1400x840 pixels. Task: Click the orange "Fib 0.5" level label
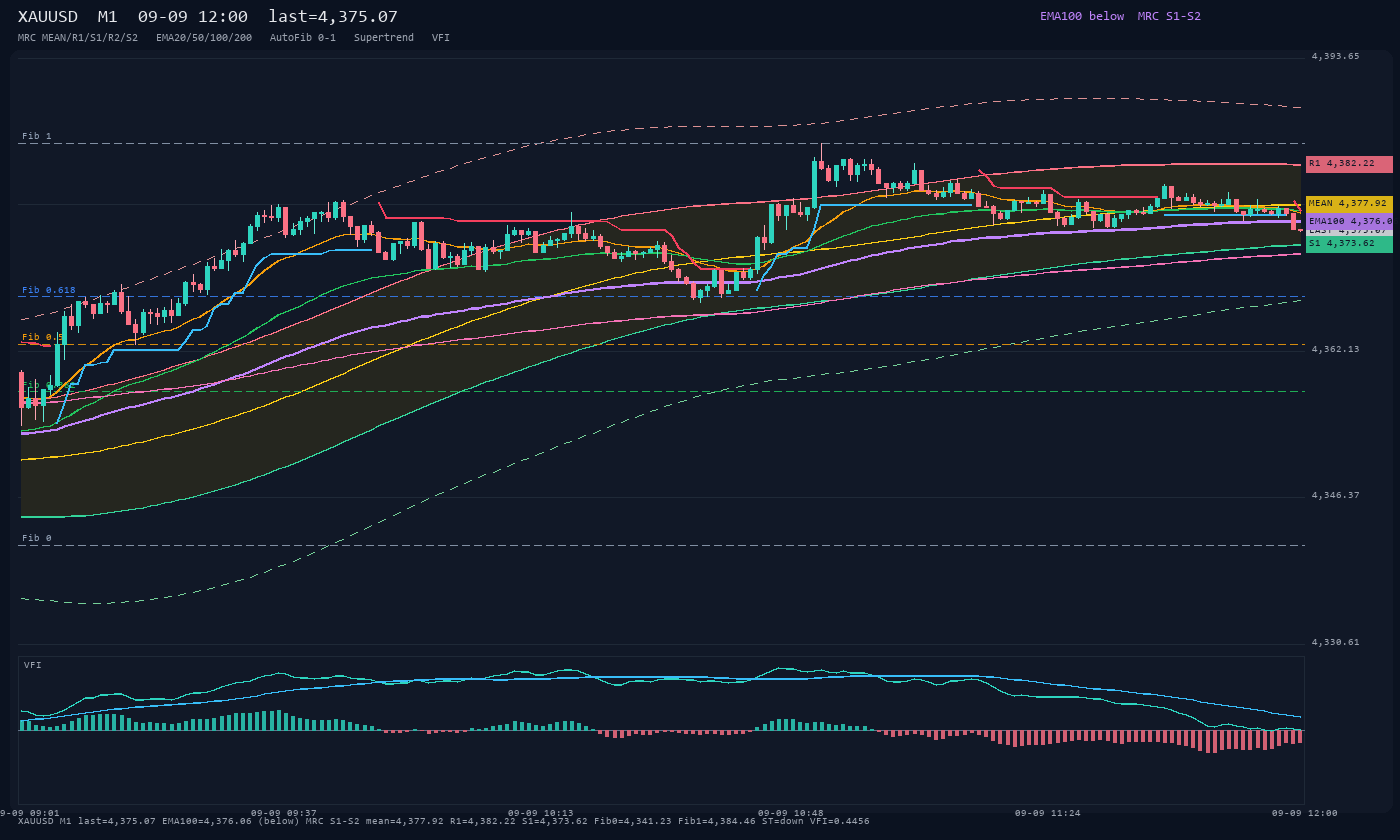[x=43, y=337]
